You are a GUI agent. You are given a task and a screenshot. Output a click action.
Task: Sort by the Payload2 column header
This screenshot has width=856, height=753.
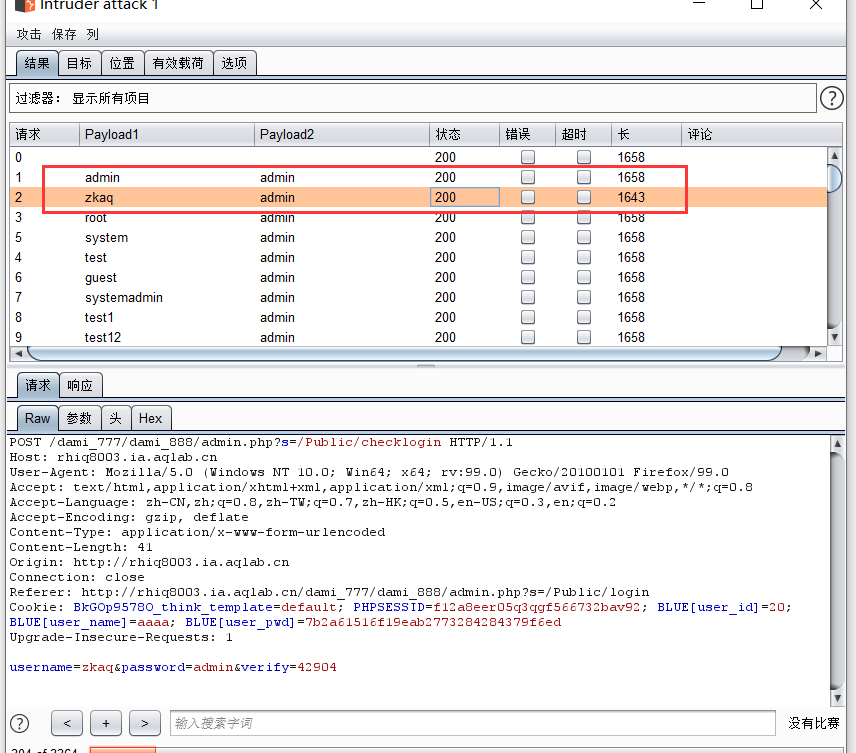pyautogui.click(x=342, y=134)
